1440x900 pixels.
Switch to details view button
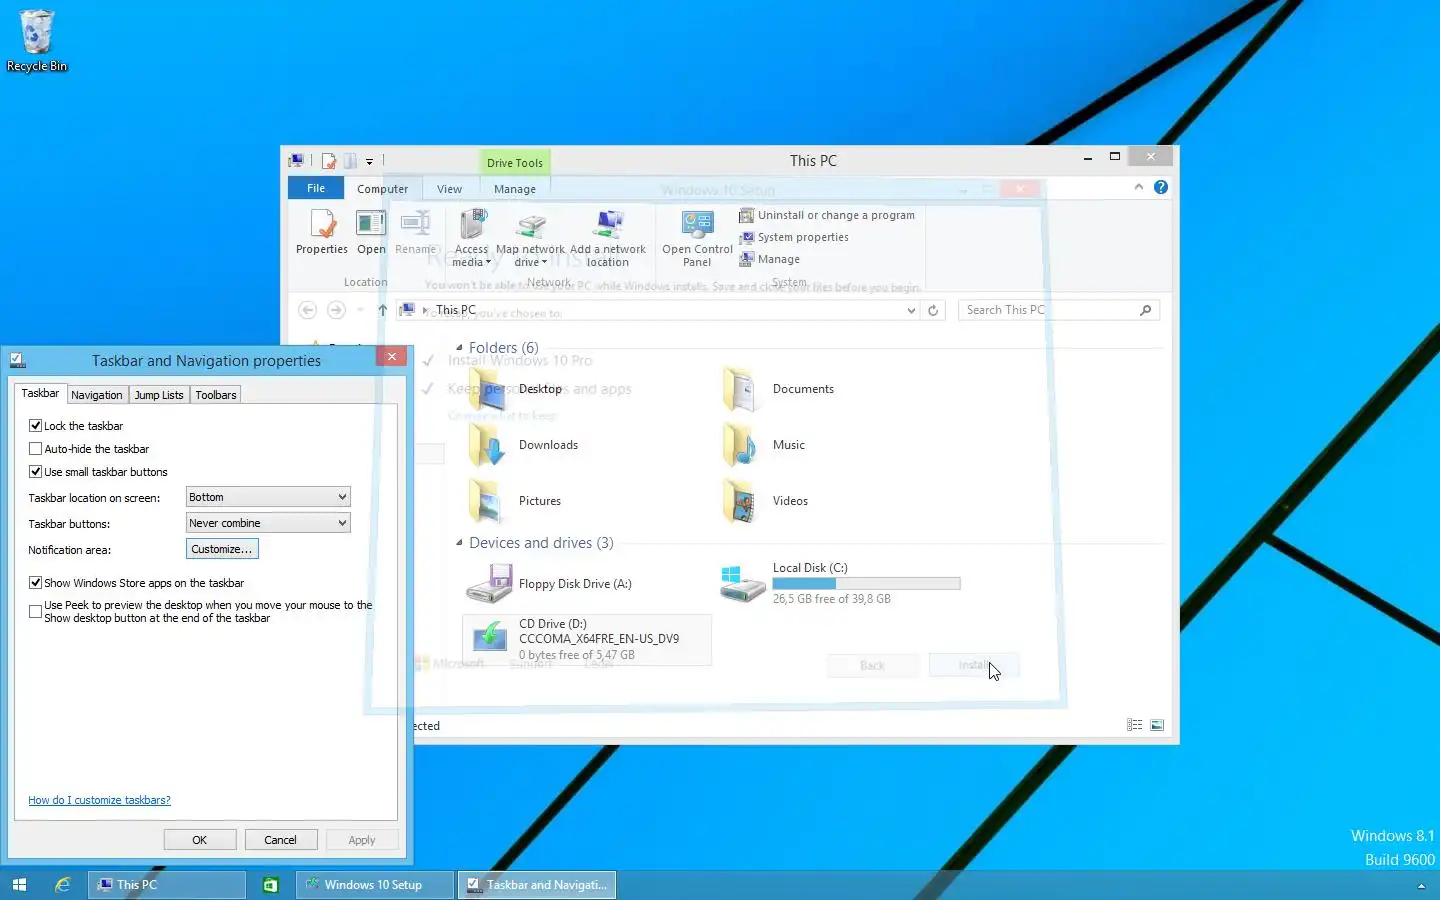(x=1135, y=725)
